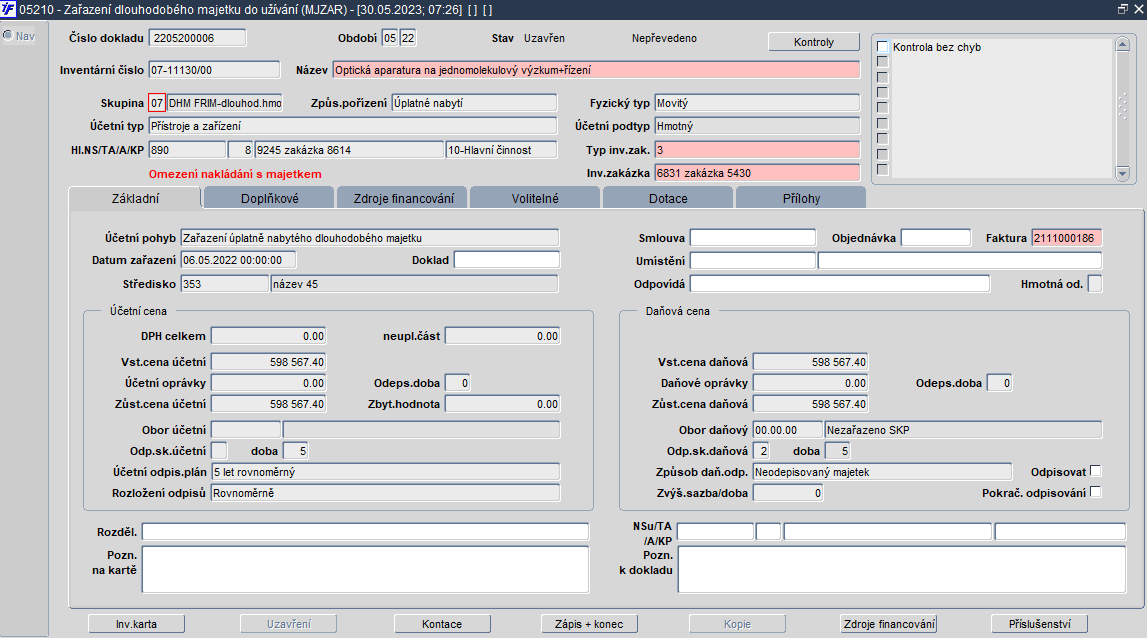Screen dimensions: 1147x638
Task: Click the Rozložení odpisů field
Action: (x=386, y=493)
